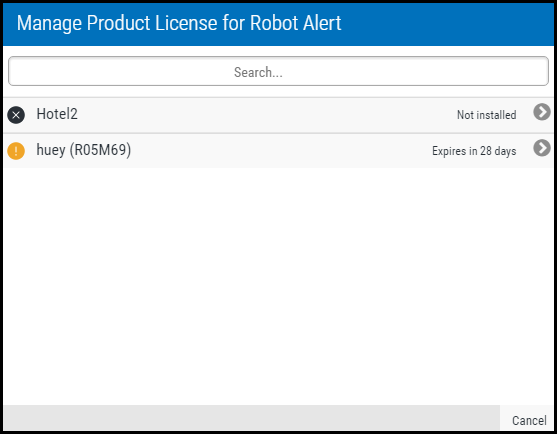This screenshot has height=434, width=557.
Task: Click the 28 days expiry number
Action: coord(498,151)
